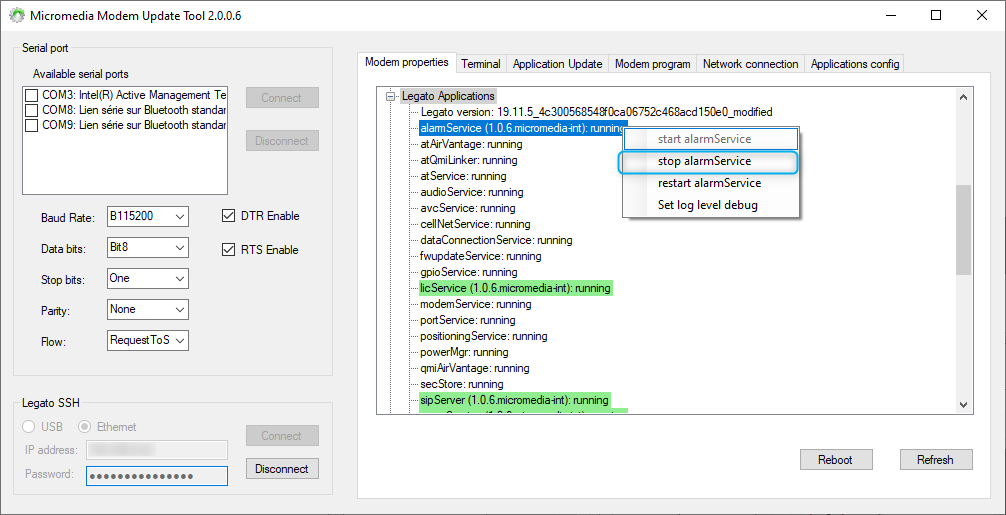Choose stop alarmService from context menu
This screenshot has width=1006, height=515.
coord(704,161)
